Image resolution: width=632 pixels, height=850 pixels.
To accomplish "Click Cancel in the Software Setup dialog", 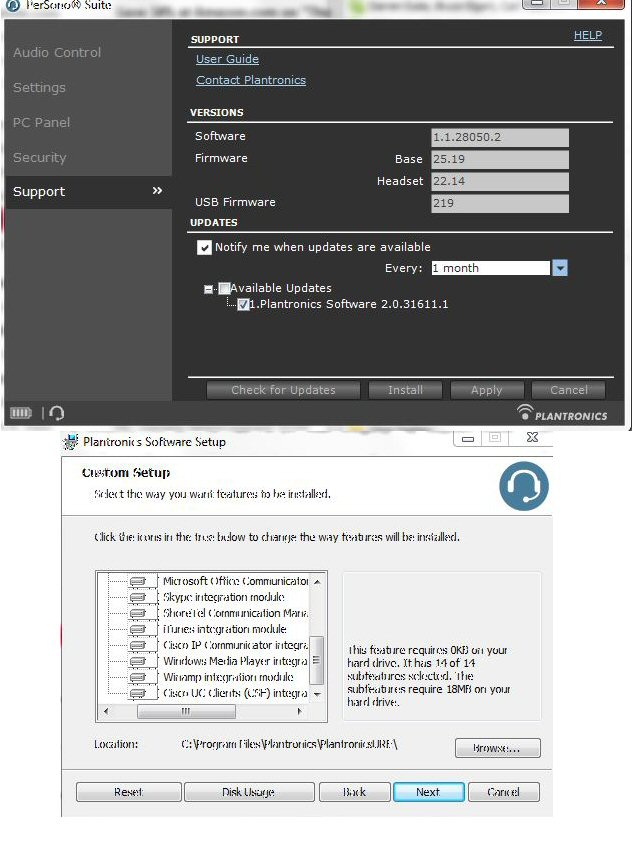I will pyautogui.click(x=504, y=792).
